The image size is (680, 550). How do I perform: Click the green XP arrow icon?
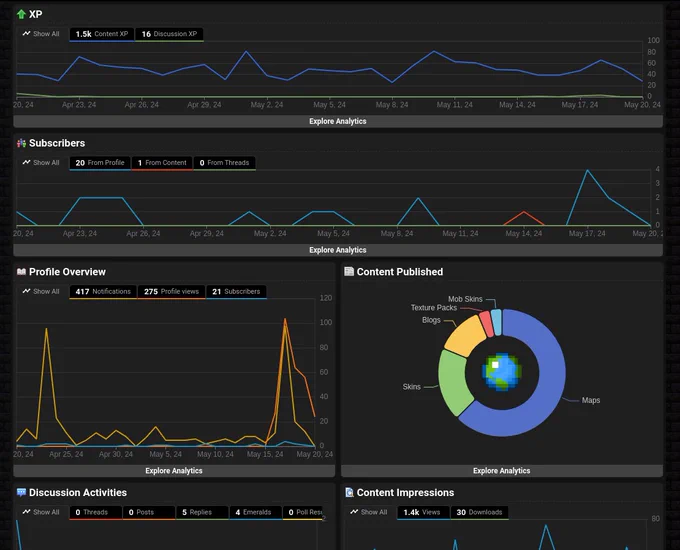click(x=21, y=14)
